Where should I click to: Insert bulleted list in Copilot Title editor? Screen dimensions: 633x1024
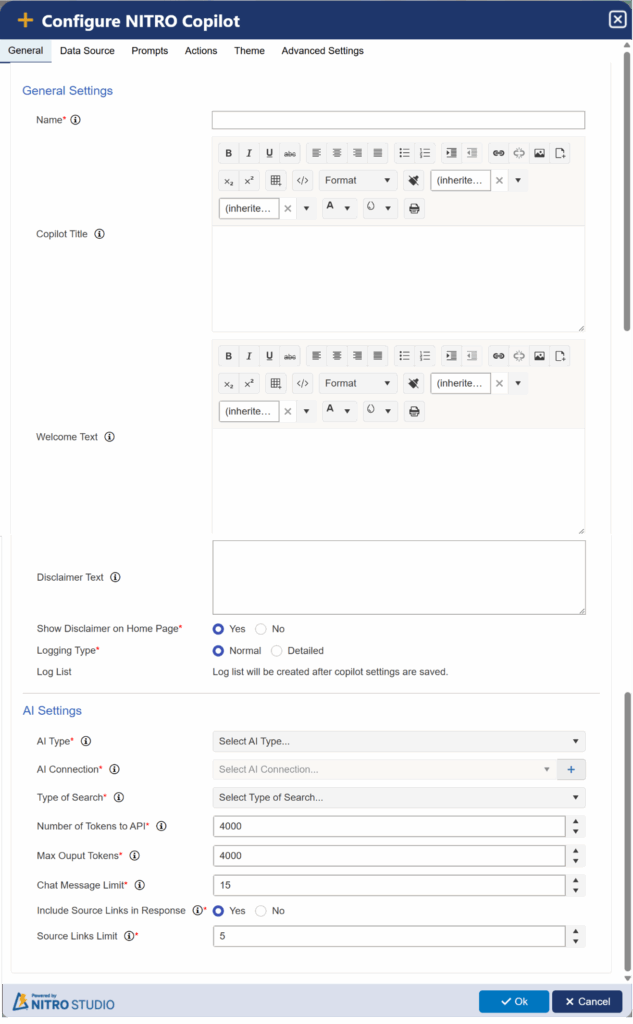click(404, 153)
